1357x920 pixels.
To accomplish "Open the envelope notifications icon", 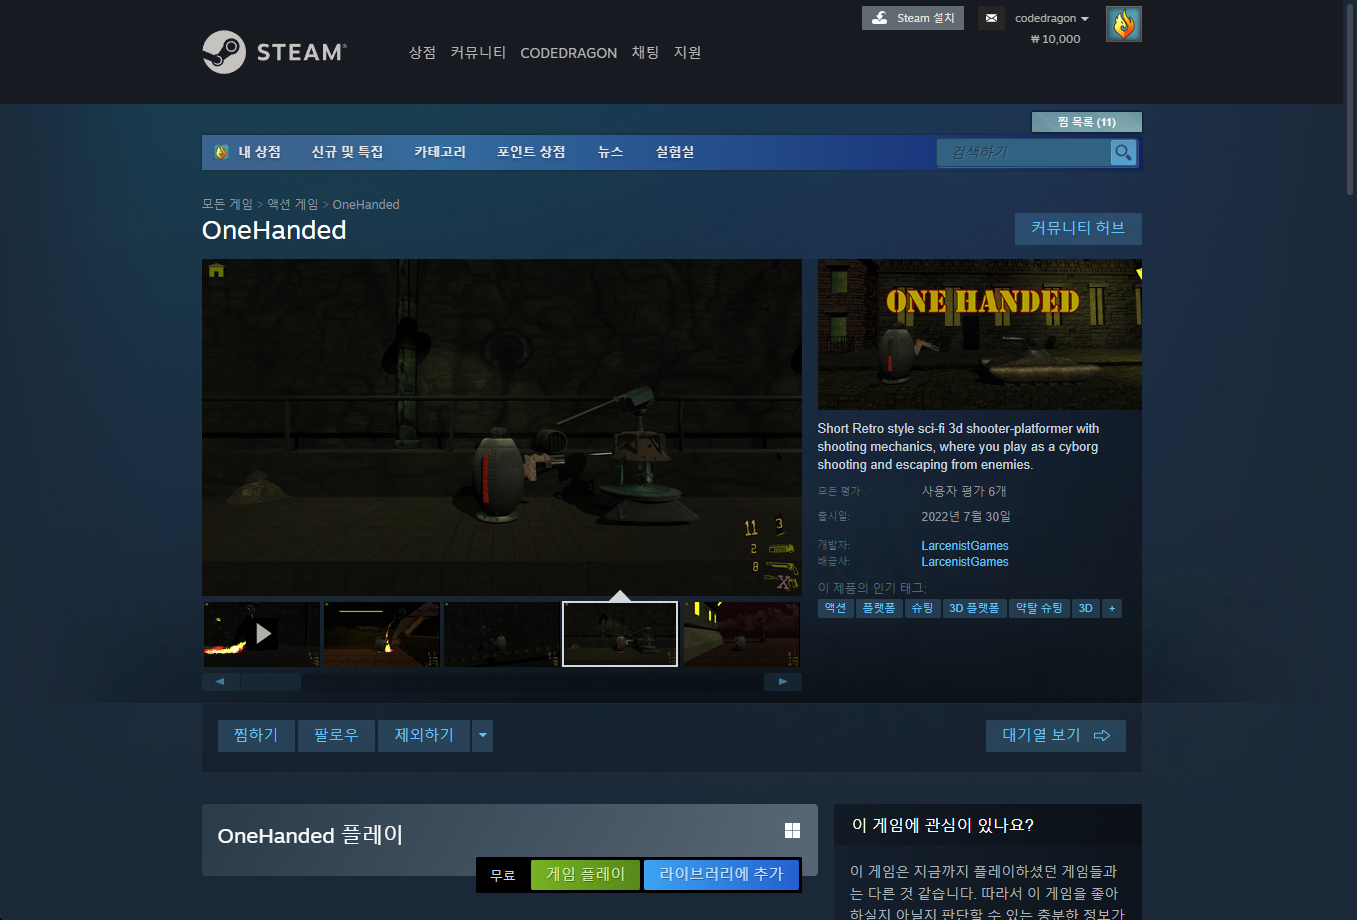I will point(991,18).
